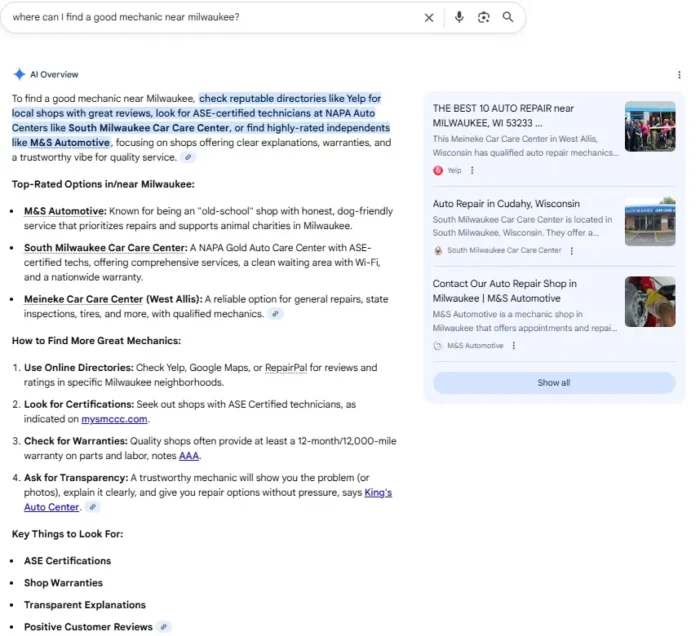Click the 'ASE Certifications' bullet text
The image size is (700, 636).
pos(67,561)
